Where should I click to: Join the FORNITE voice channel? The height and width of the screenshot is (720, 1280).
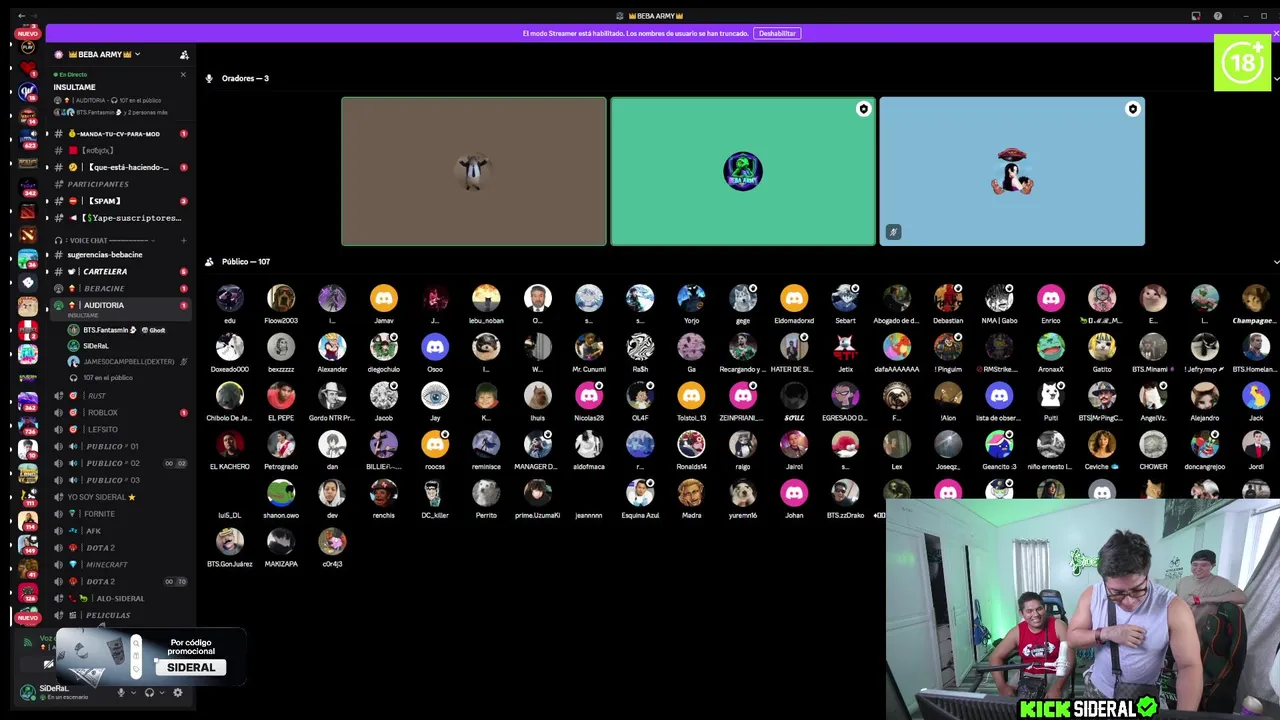120,514
